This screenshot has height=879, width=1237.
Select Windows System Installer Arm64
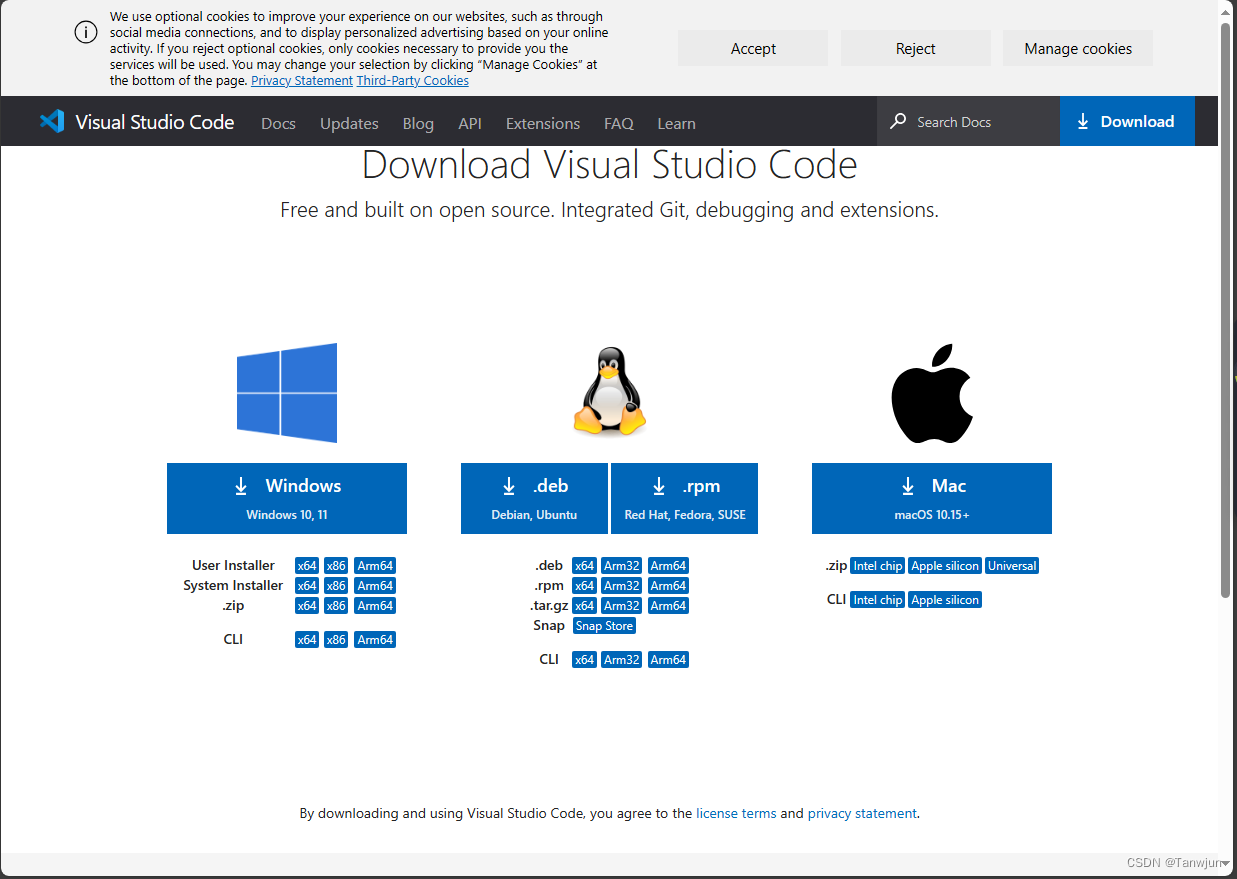(x=375, y=586)
